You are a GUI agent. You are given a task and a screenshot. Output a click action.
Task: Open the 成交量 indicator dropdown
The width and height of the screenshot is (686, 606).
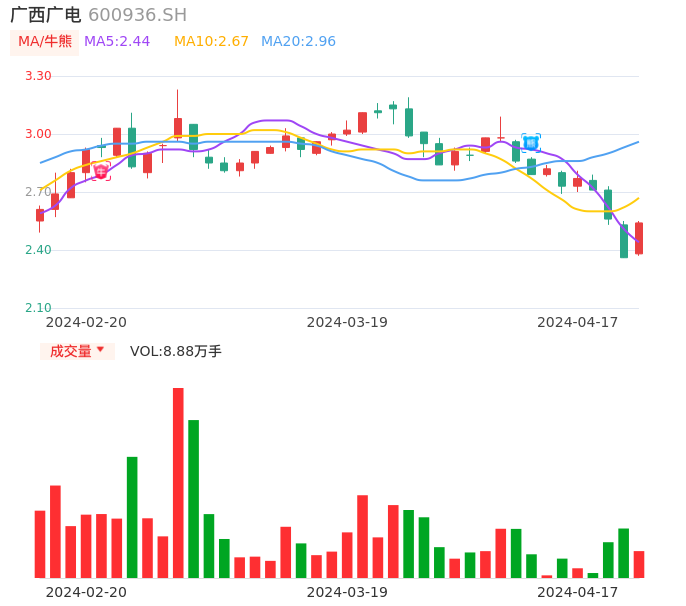pos(70,351)
